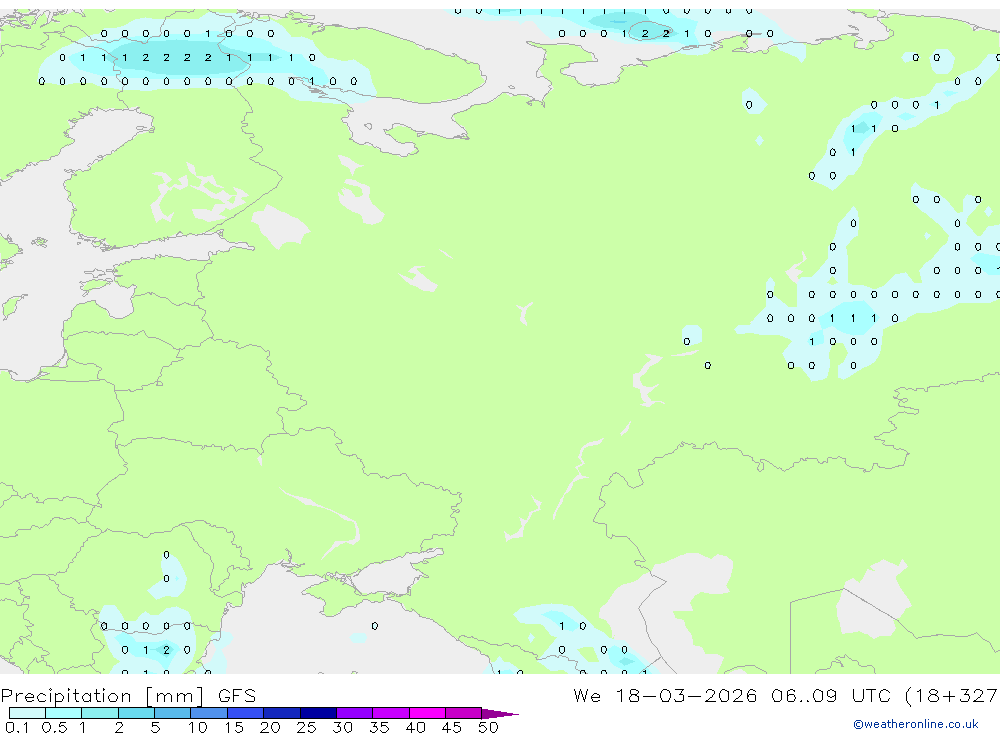Pick the 10–15 mm legend swatch

point(209,713)
